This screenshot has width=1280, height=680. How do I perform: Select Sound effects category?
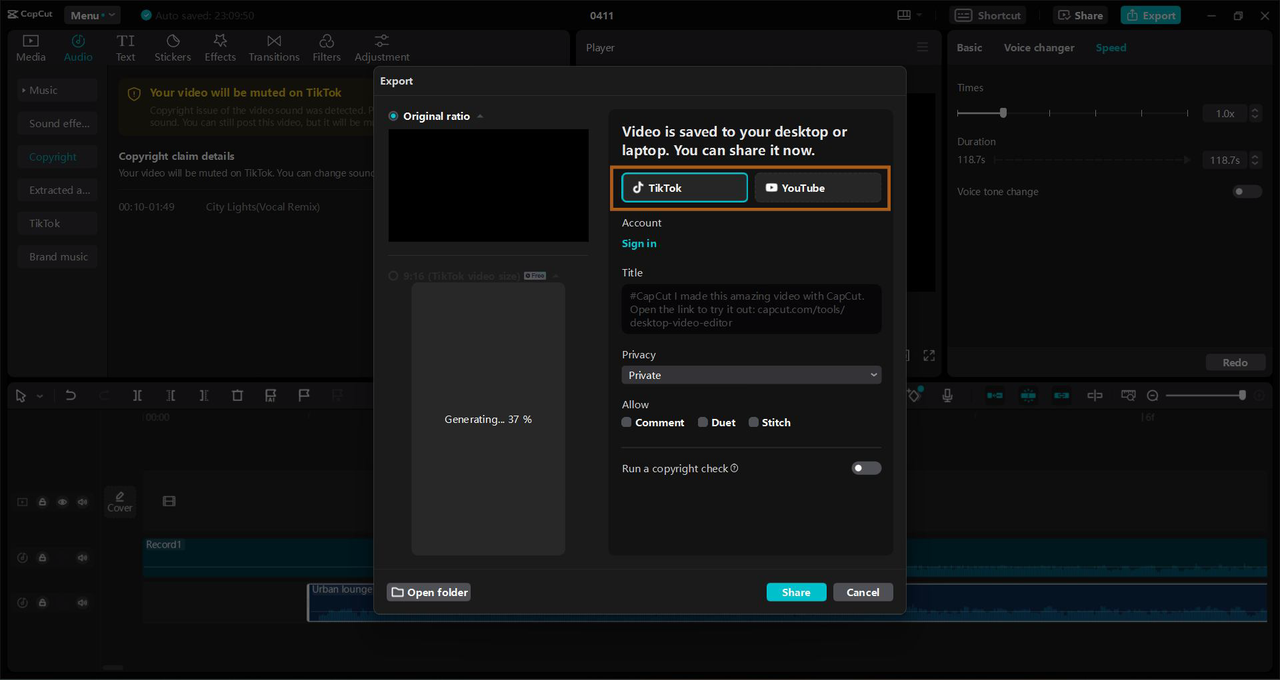tap(57, 124)
